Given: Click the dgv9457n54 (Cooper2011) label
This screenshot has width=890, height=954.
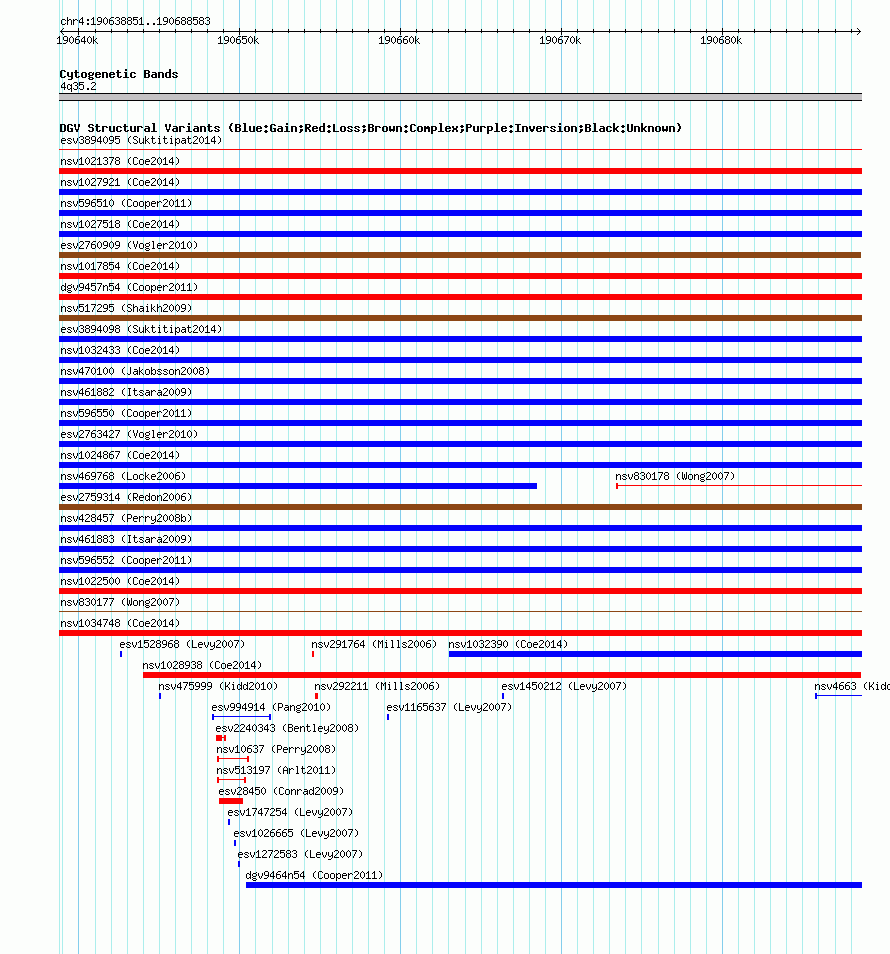Looking at the screenshot, I should click(129, 287).
